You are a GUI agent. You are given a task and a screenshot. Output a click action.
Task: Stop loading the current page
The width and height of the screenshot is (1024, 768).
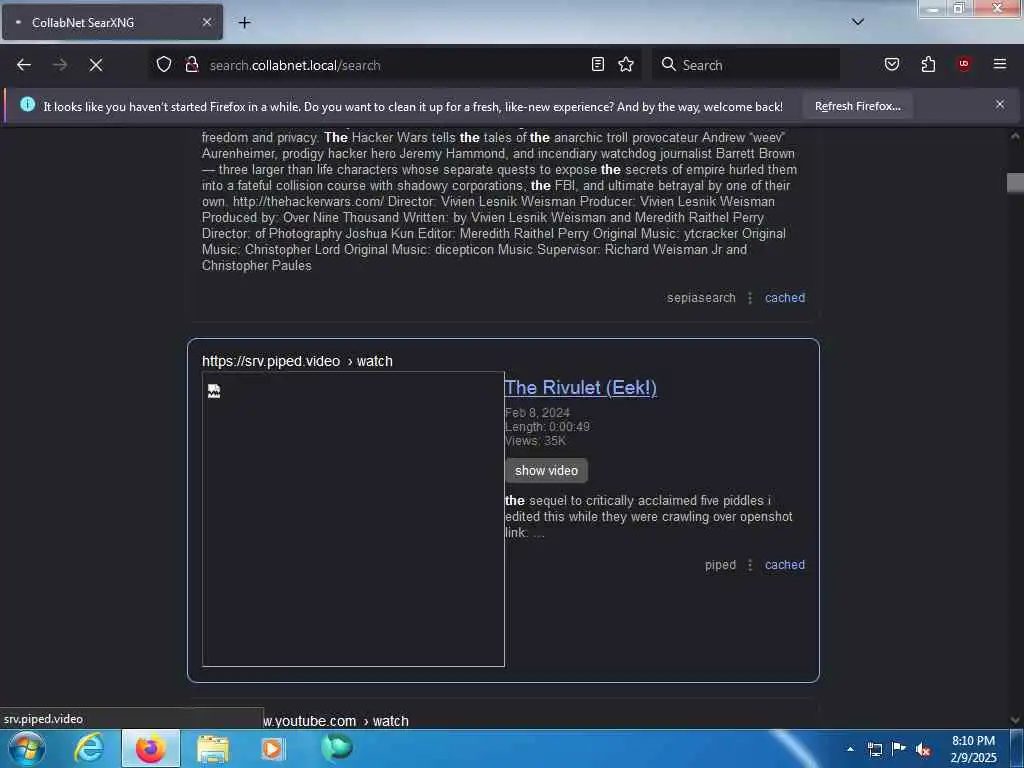click(x=96, y=65)
